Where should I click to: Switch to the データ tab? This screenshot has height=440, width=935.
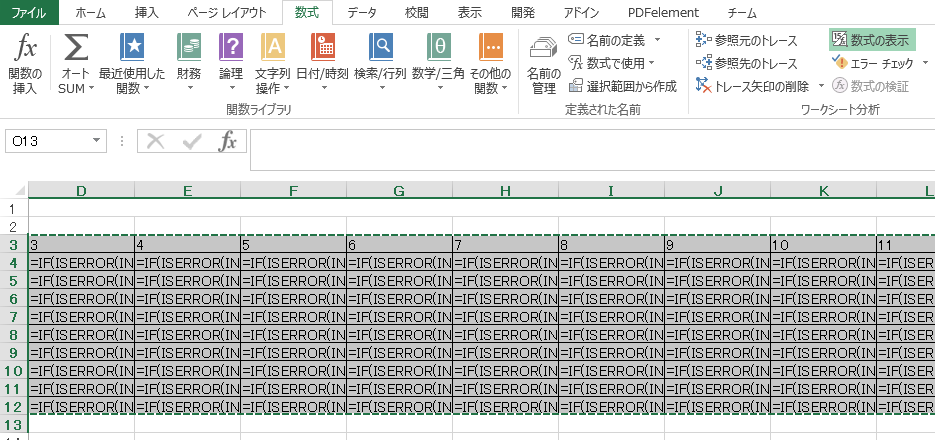[x=362, y=13]
